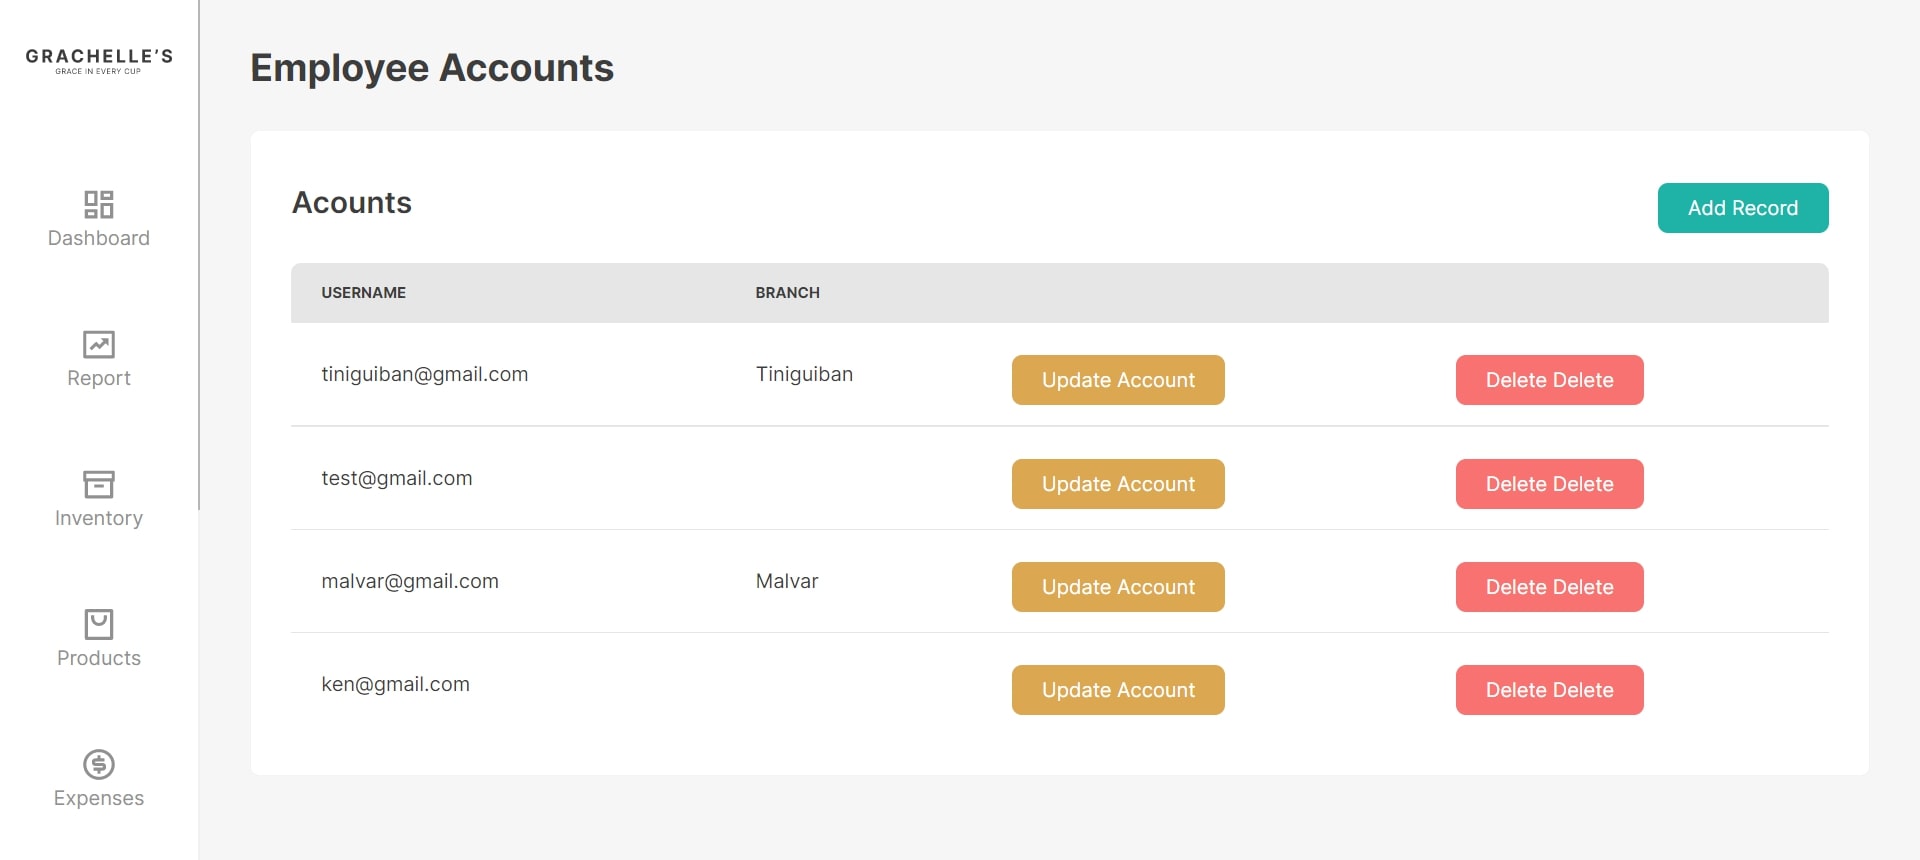The width and height of the screenshot is (1920, 860).
Task: Update the tiniguiban@gmail.com account
Action: pos(1118,380)
